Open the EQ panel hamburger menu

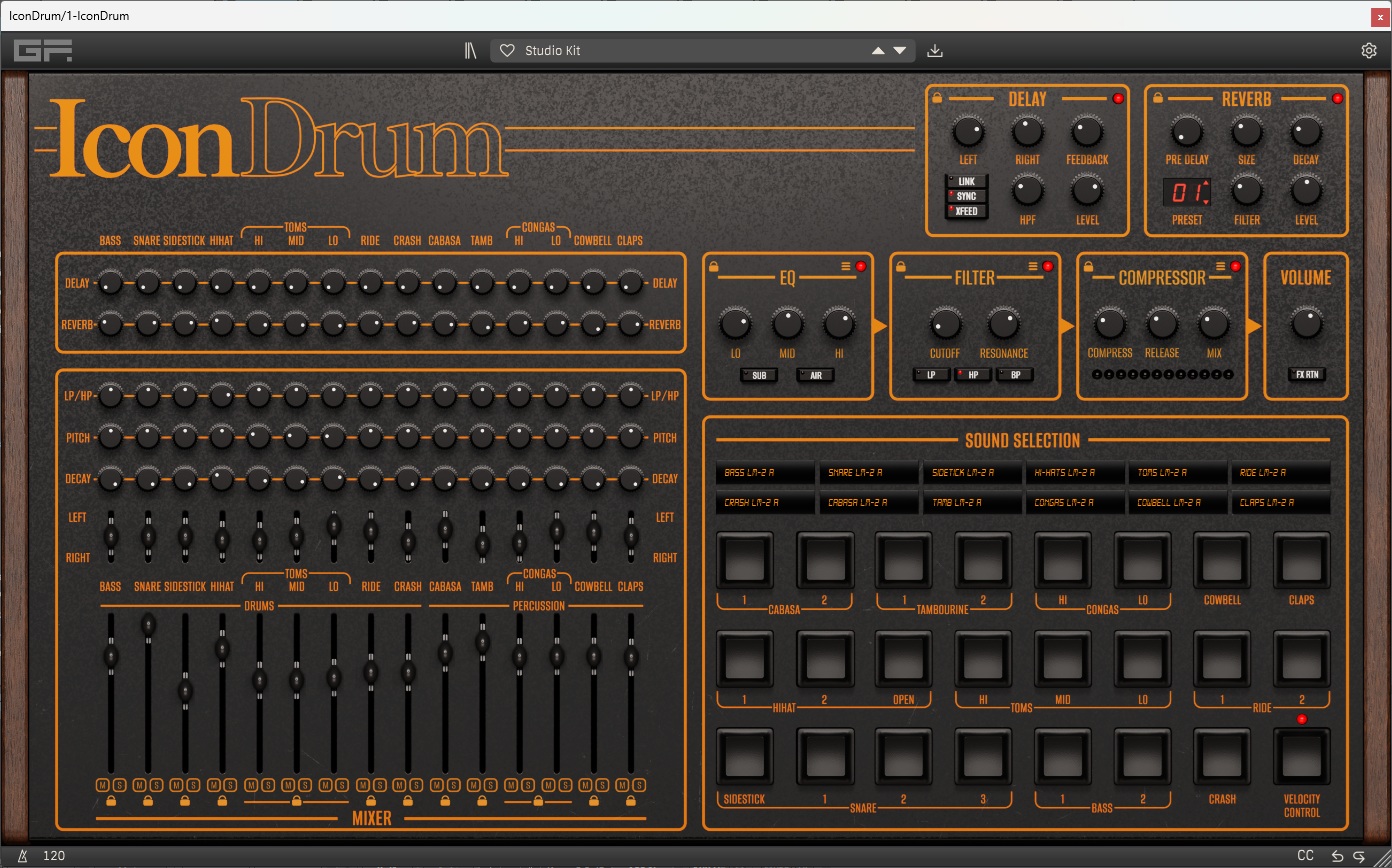pyautogui.click(x=846, y=265)
